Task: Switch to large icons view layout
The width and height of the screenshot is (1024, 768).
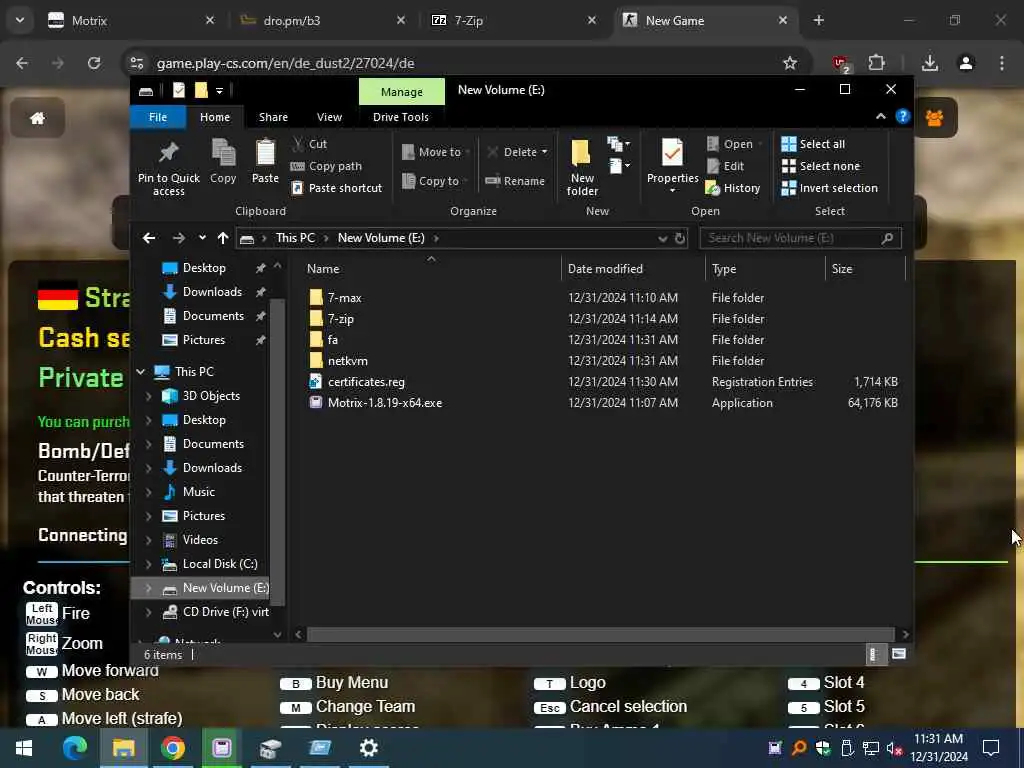Action: (x=899, y=654)
